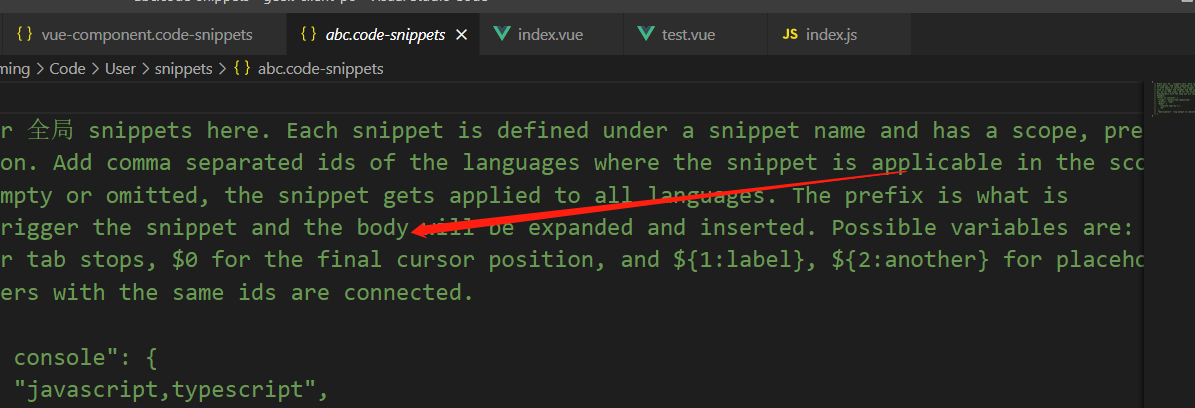Click the braces icon on vue-component.code-snippets tab
This screenshot has width=1195, height=408.
24,34
